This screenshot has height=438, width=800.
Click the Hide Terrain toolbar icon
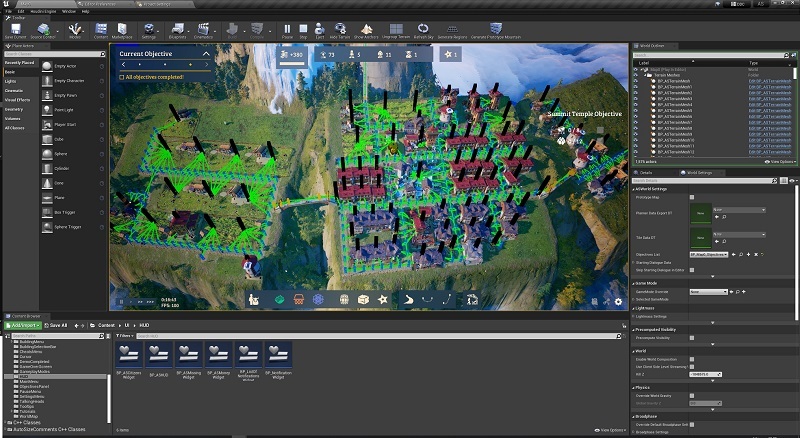[x=340, y=30]
